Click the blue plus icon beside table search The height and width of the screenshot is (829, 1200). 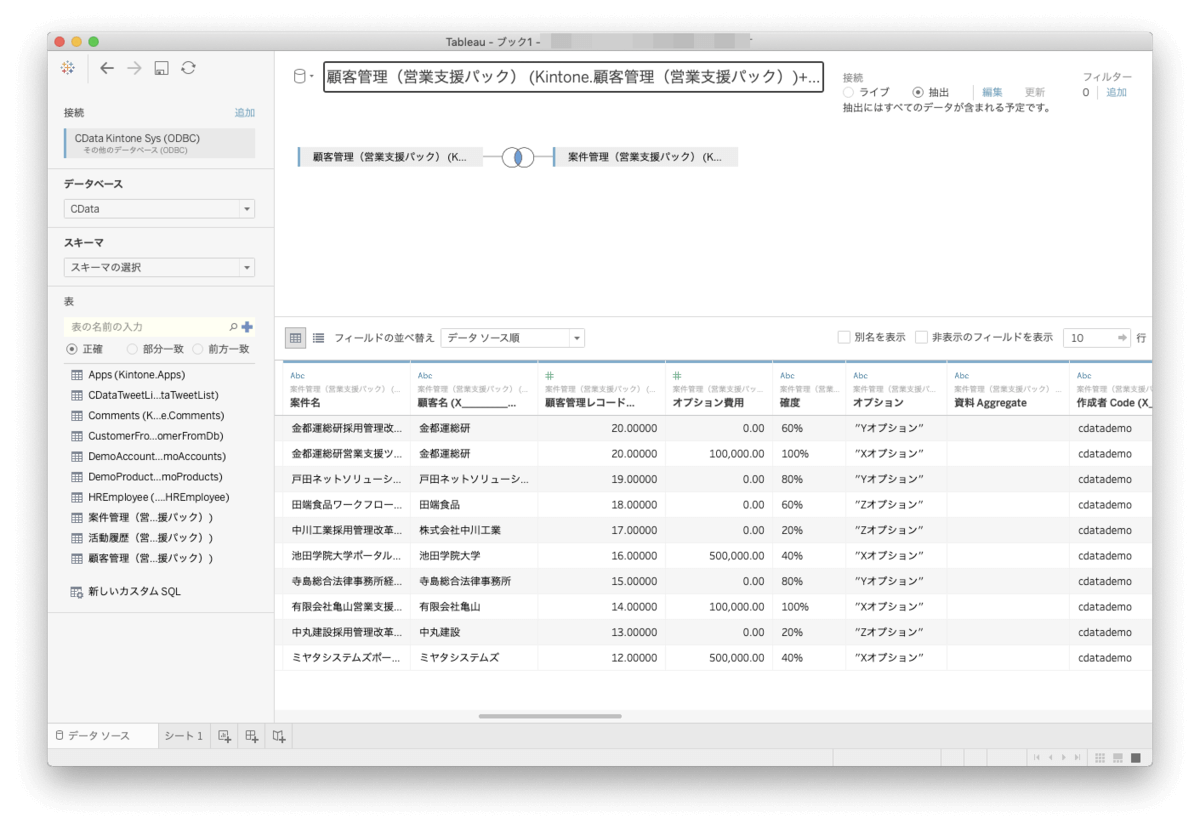247,327
